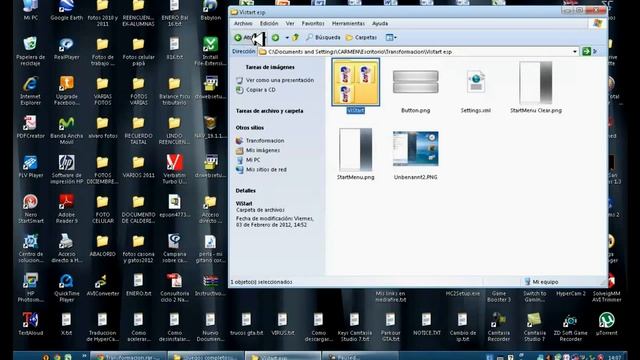The width and height of the screenshot is (640, 360).
Task: Switch to Transformacion.rar taskbar button
Action: point(128,356)
